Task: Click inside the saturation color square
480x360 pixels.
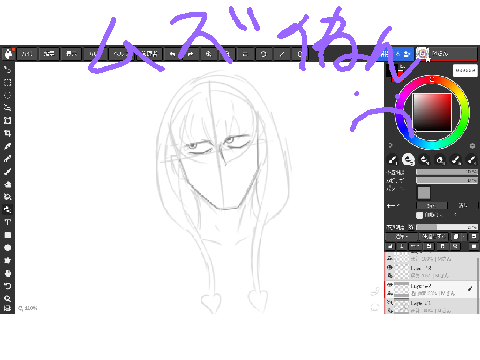Action: (x=432, y=112)
